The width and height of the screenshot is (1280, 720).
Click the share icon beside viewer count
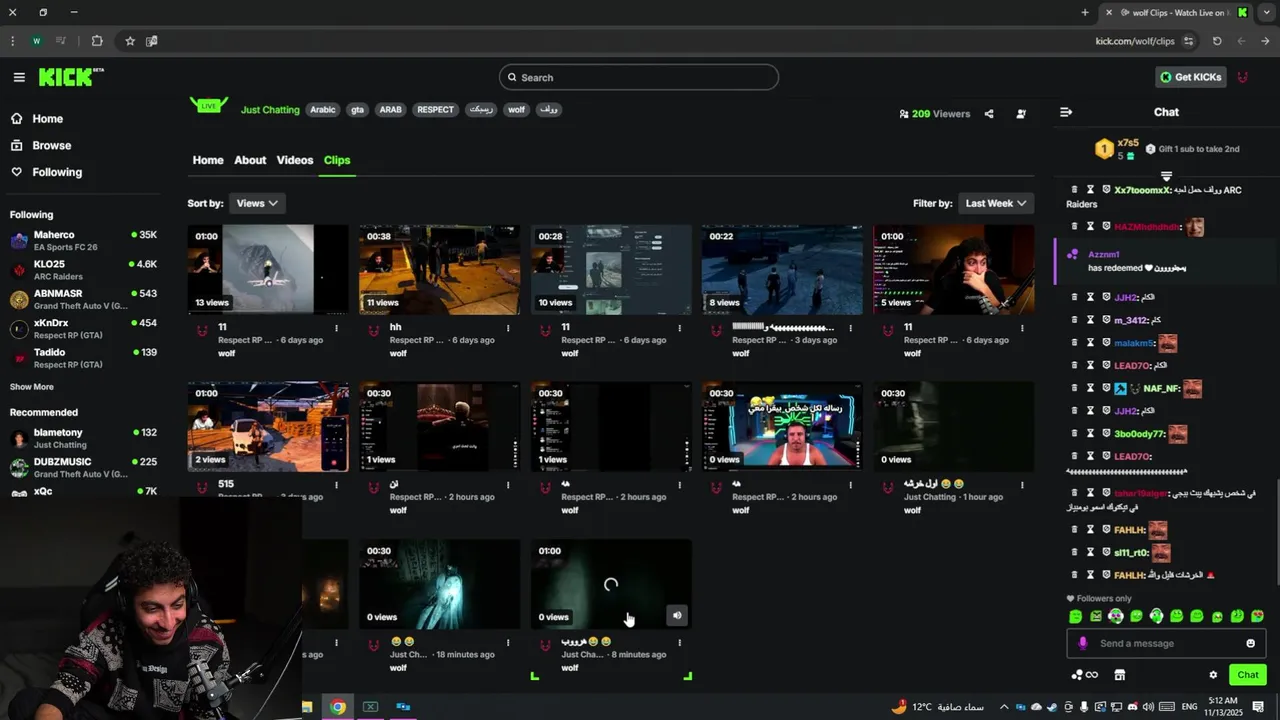point(989,114)
